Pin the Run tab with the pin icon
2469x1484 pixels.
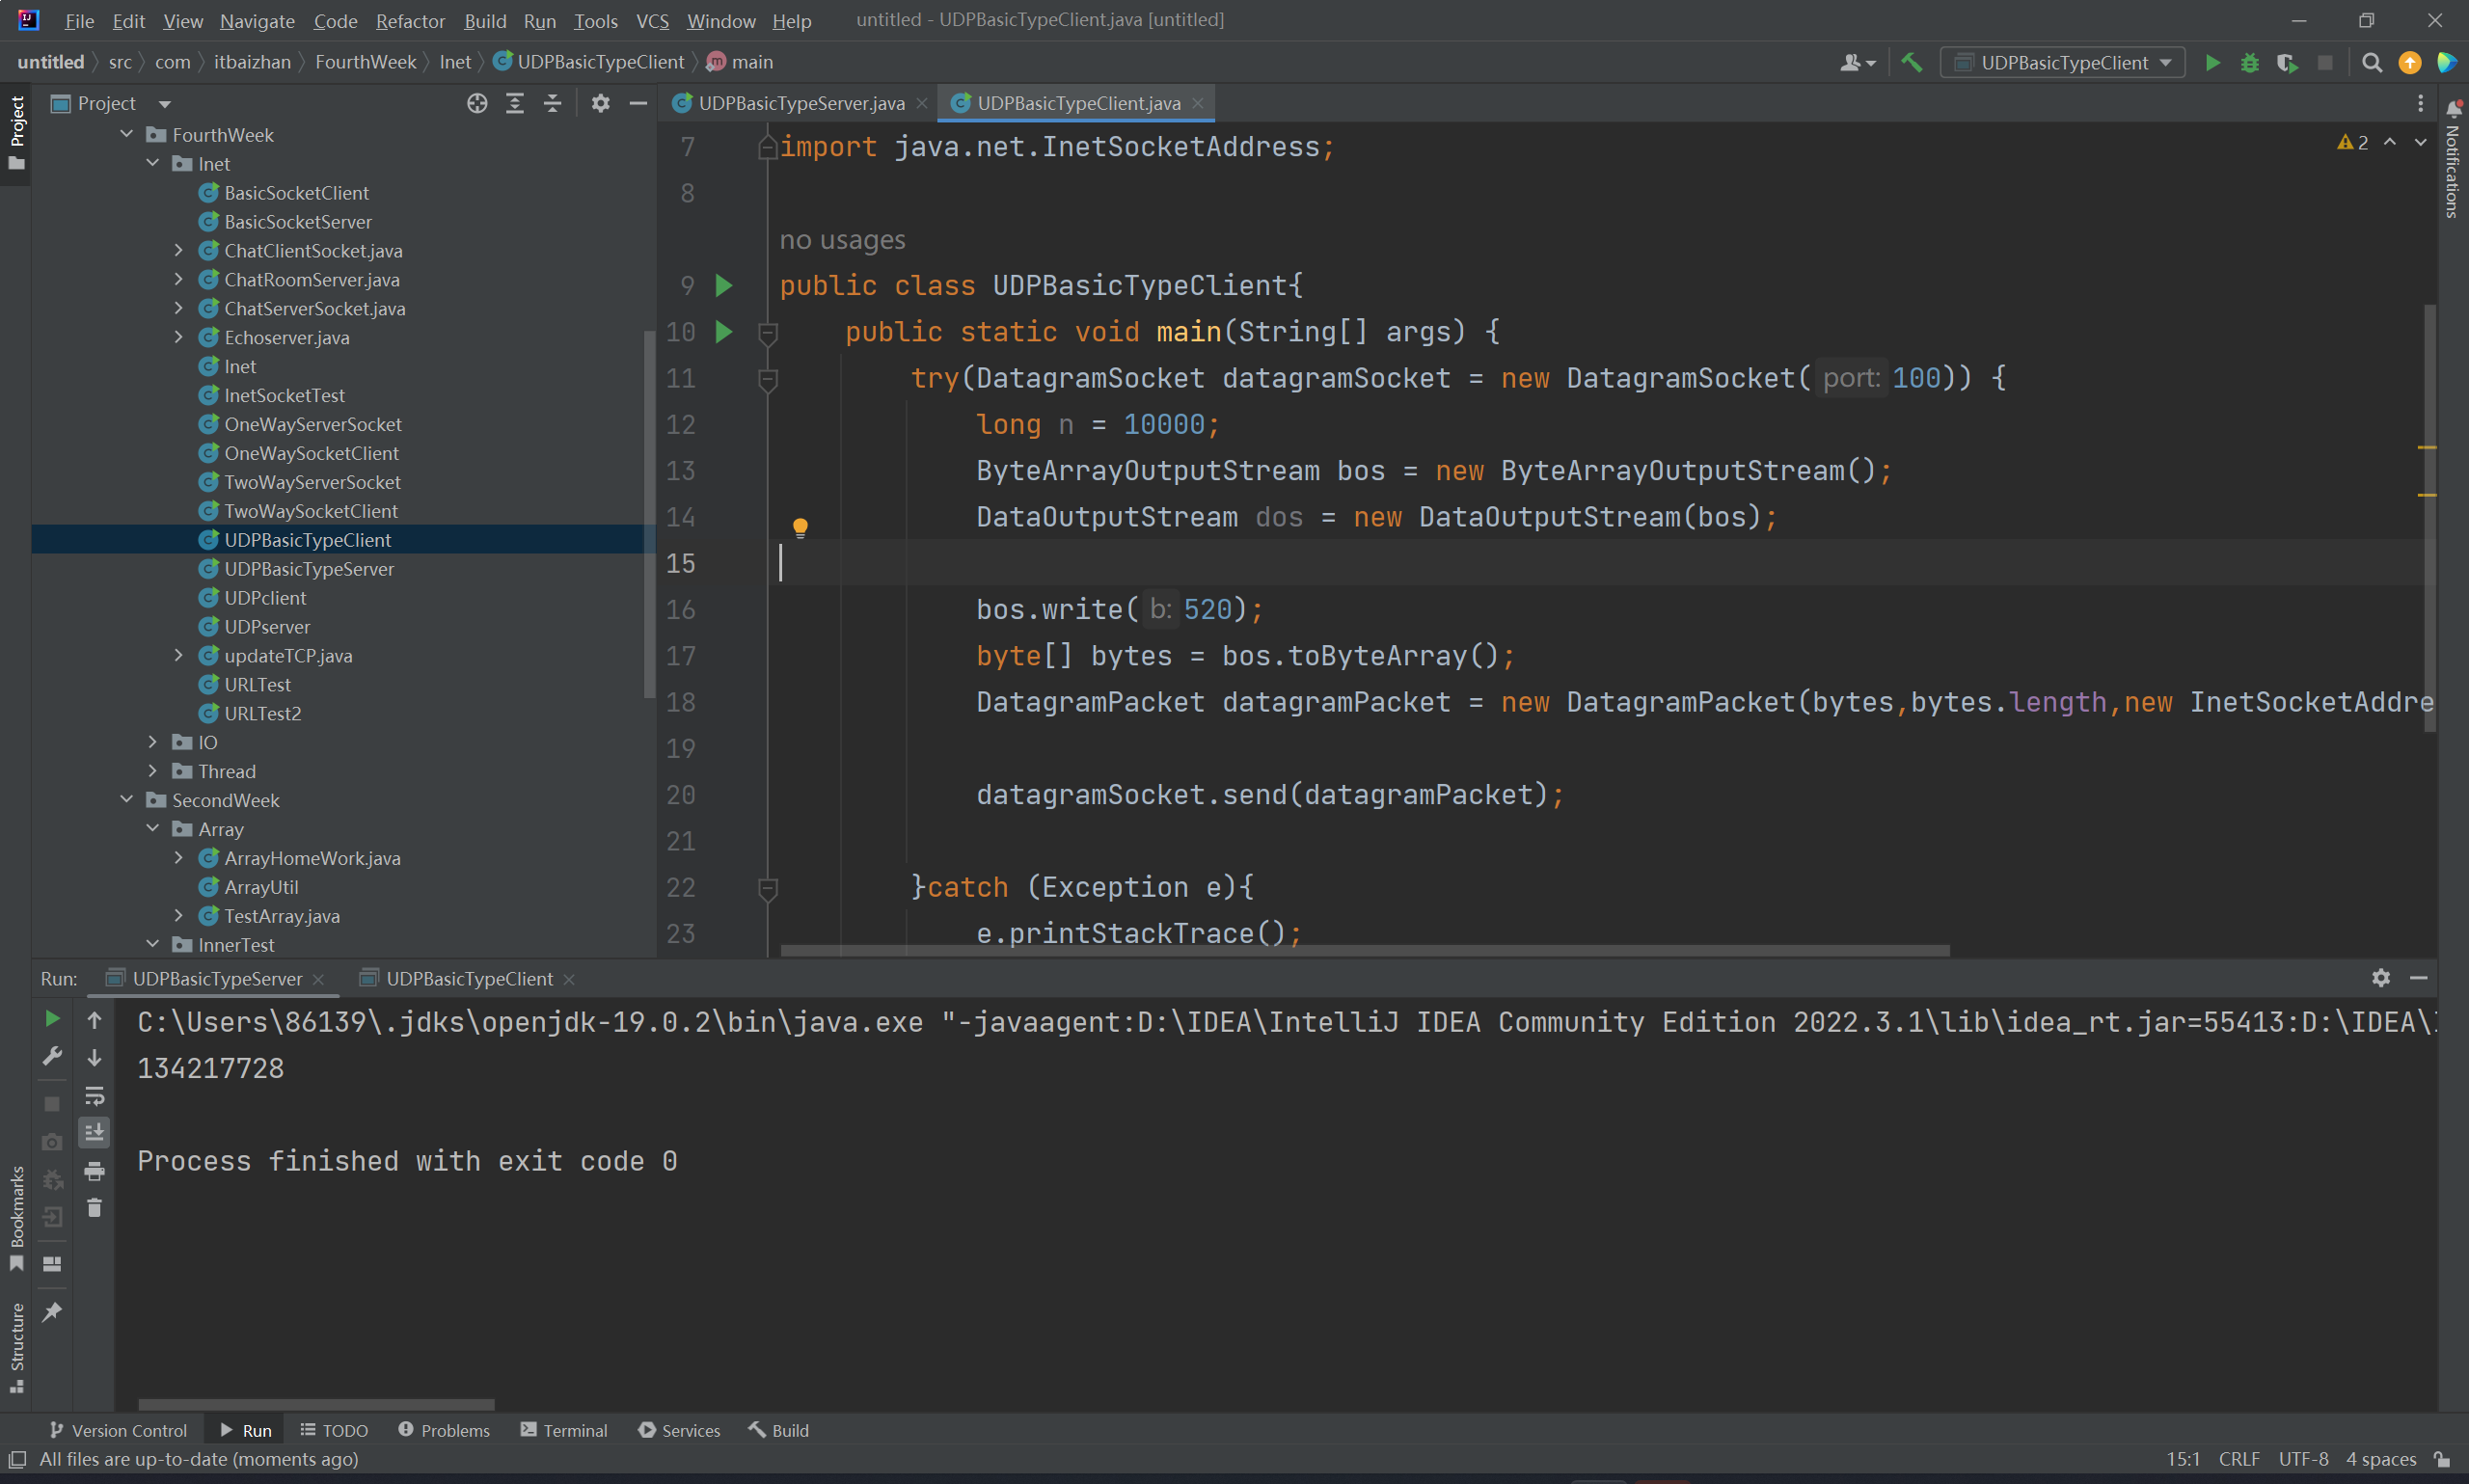tap(52, 1312)
